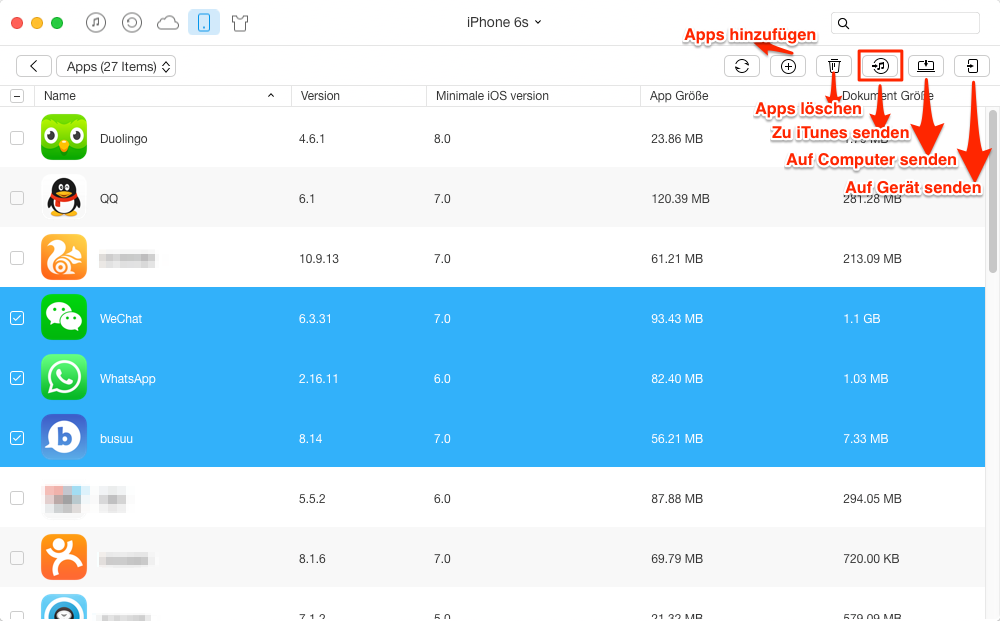
Task: Open the iCloud icon in top bar
Action: (168, 24)
